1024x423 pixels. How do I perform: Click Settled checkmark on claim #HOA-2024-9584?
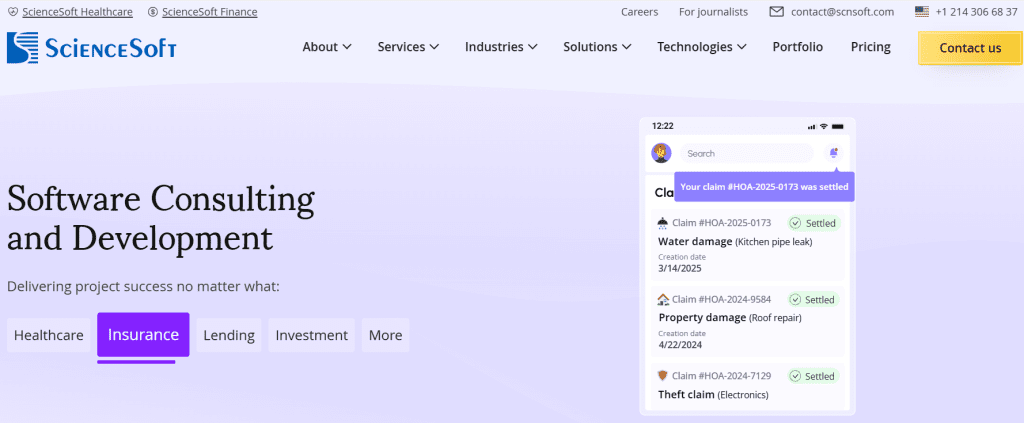click(795, 300)
